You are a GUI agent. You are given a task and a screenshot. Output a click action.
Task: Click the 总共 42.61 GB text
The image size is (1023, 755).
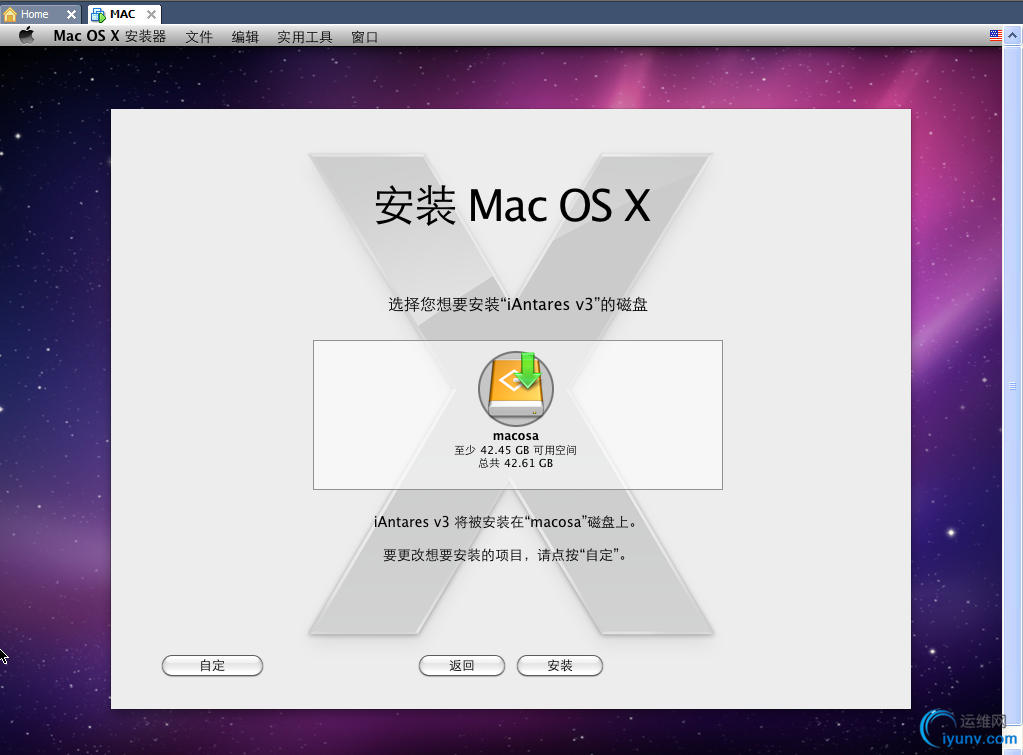tap(515, 463)
